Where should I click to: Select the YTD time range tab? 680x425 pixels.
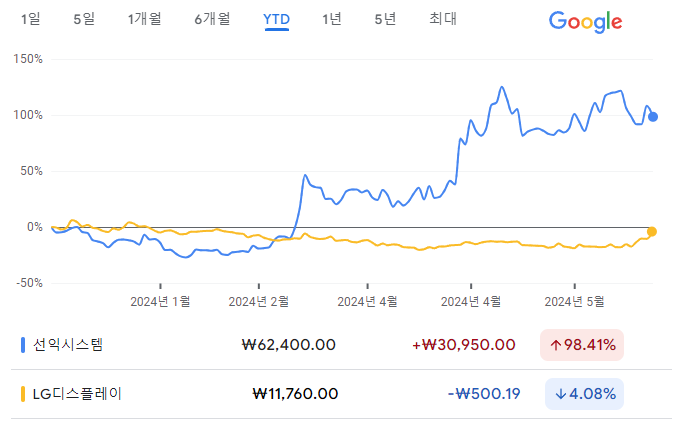point(276,20)
